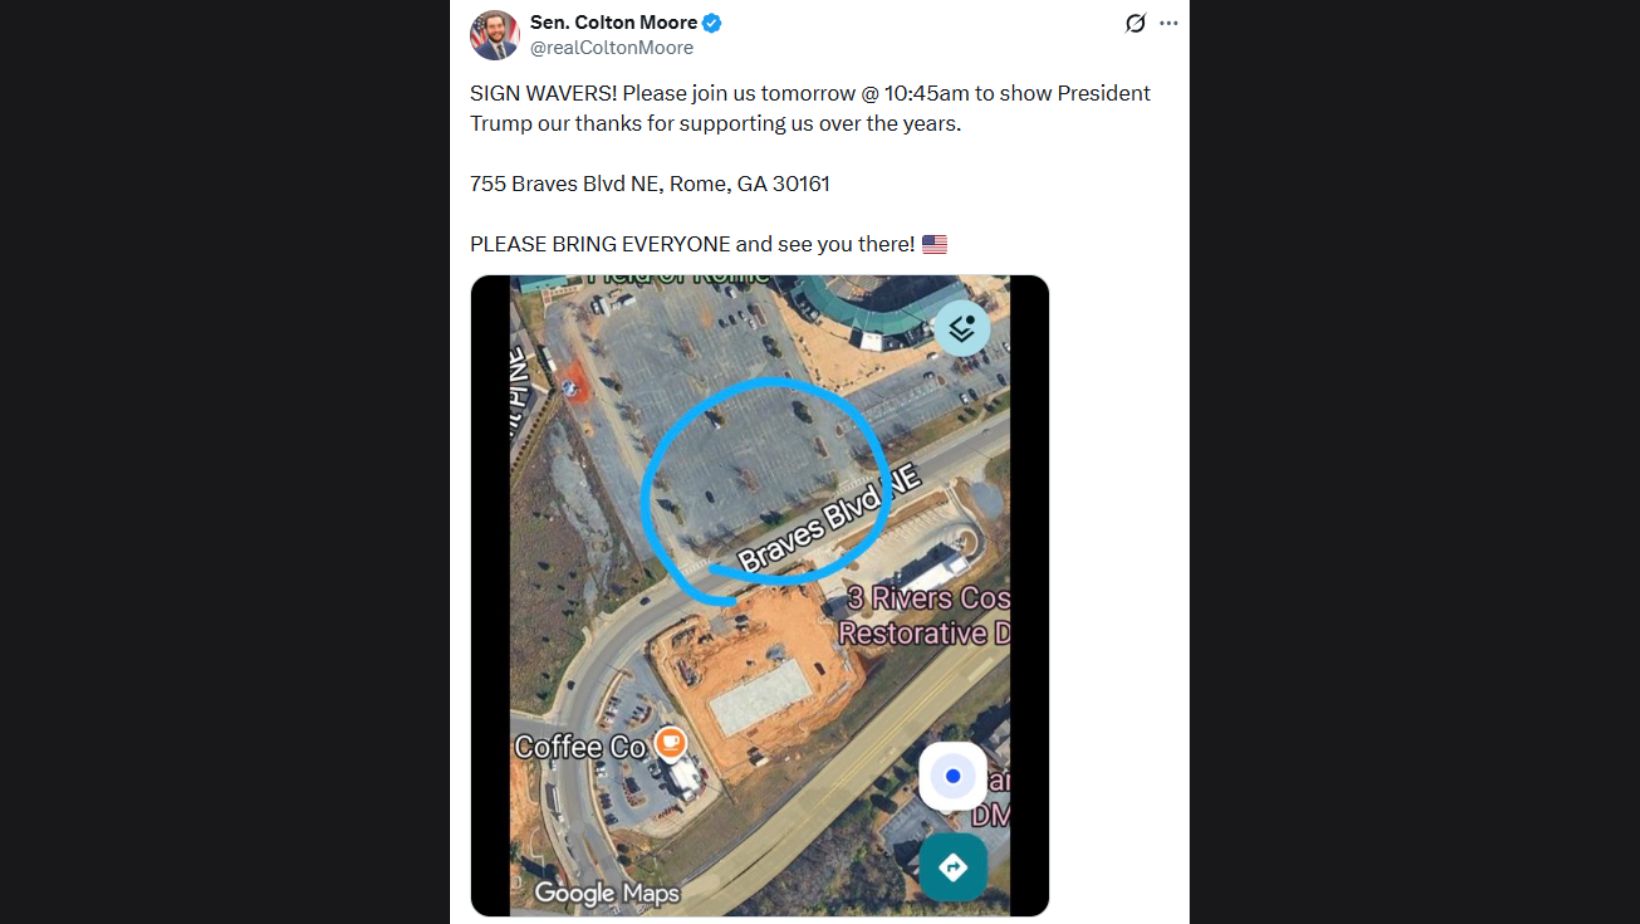Image resolution: width=1640 pixels, height=924 pixels.
Task: Click the orange Coffee Co map pin
Action: tap(670, 743)
